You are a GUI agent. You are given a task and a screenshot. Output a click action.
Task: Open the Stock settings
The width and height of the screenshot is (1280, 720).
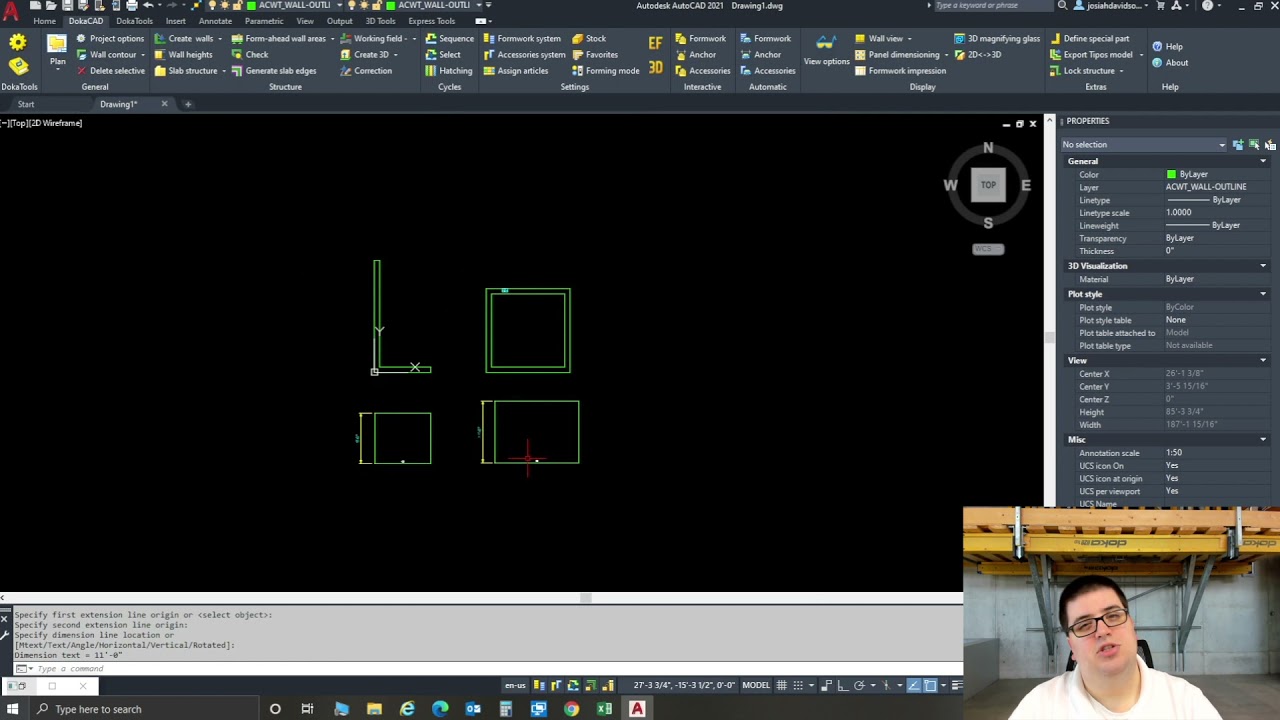tap(589, 39)
